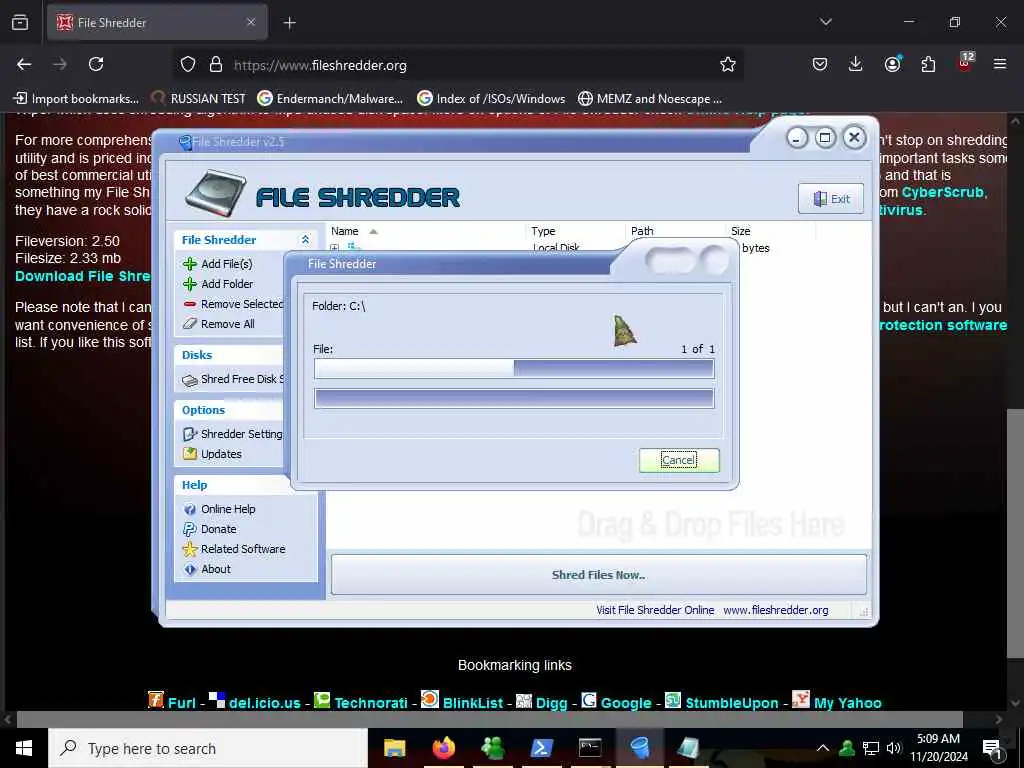The height and width of the screenshot is (768, 1024).
Task: Click the Save to Pocket icon
Action: (820, 64)
